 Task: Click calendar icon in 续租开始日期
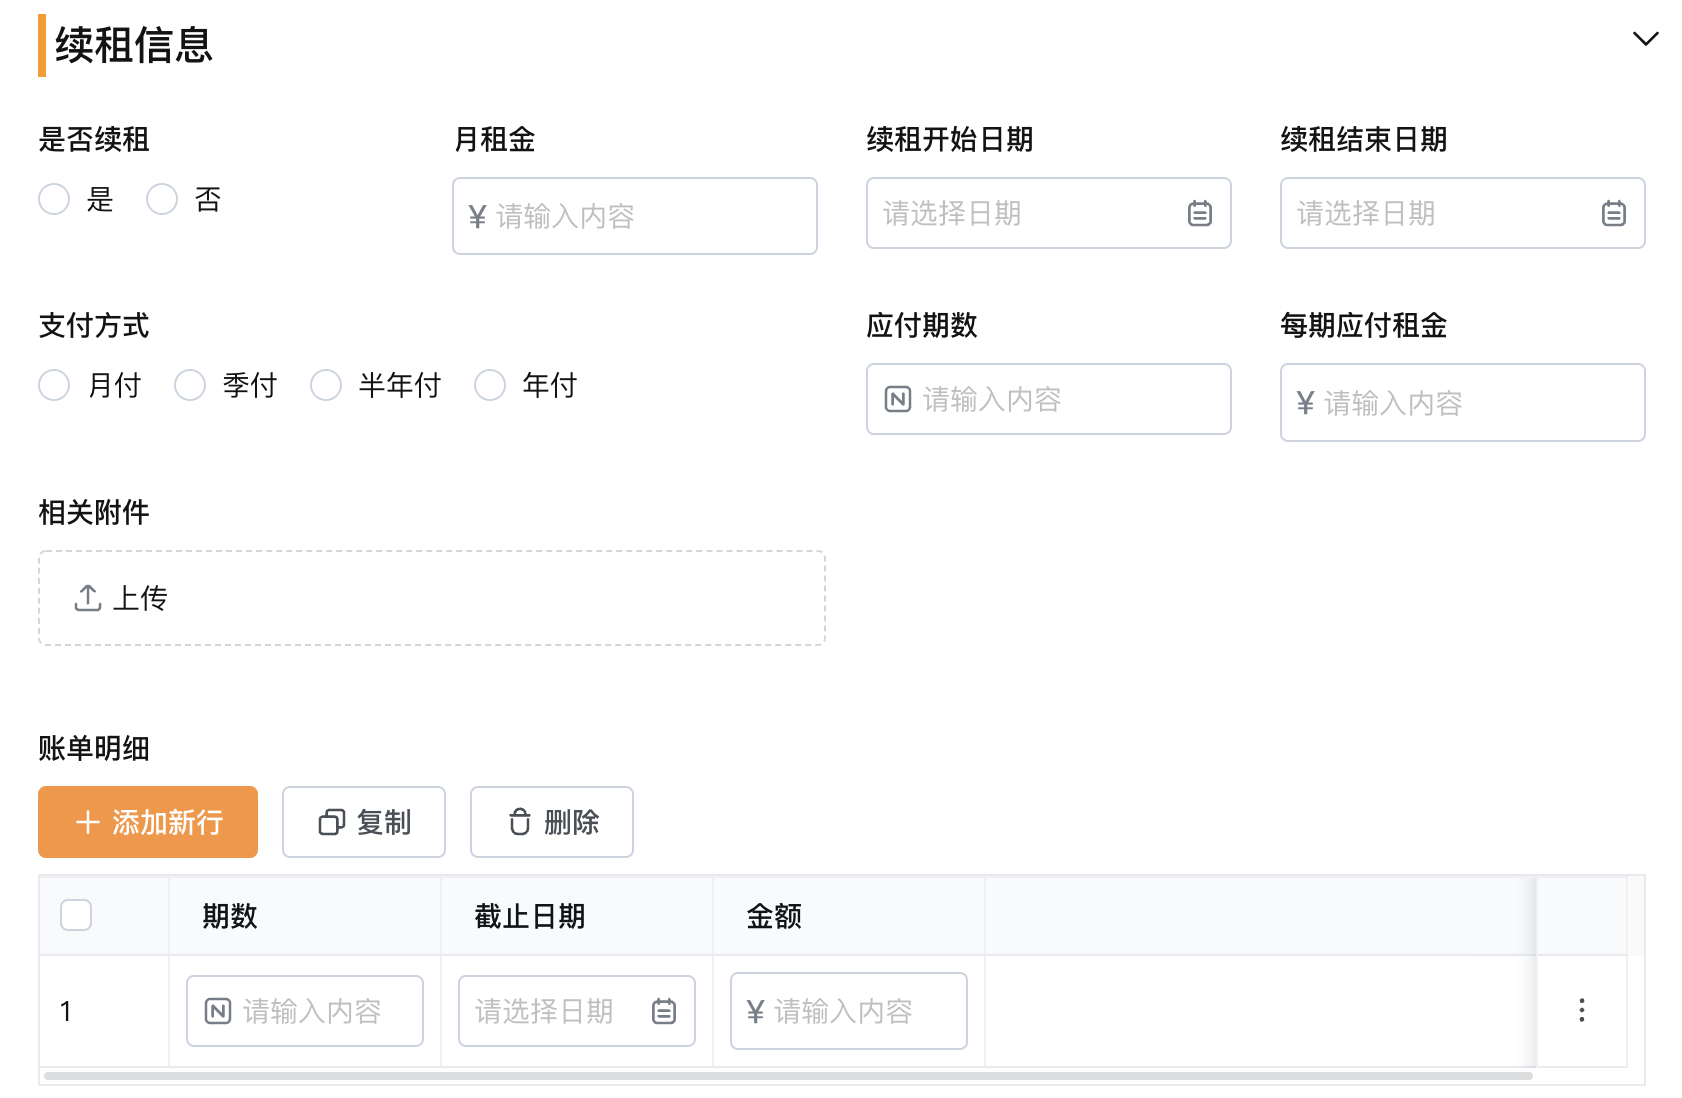pyautogui.click(x=1200, y=213)
